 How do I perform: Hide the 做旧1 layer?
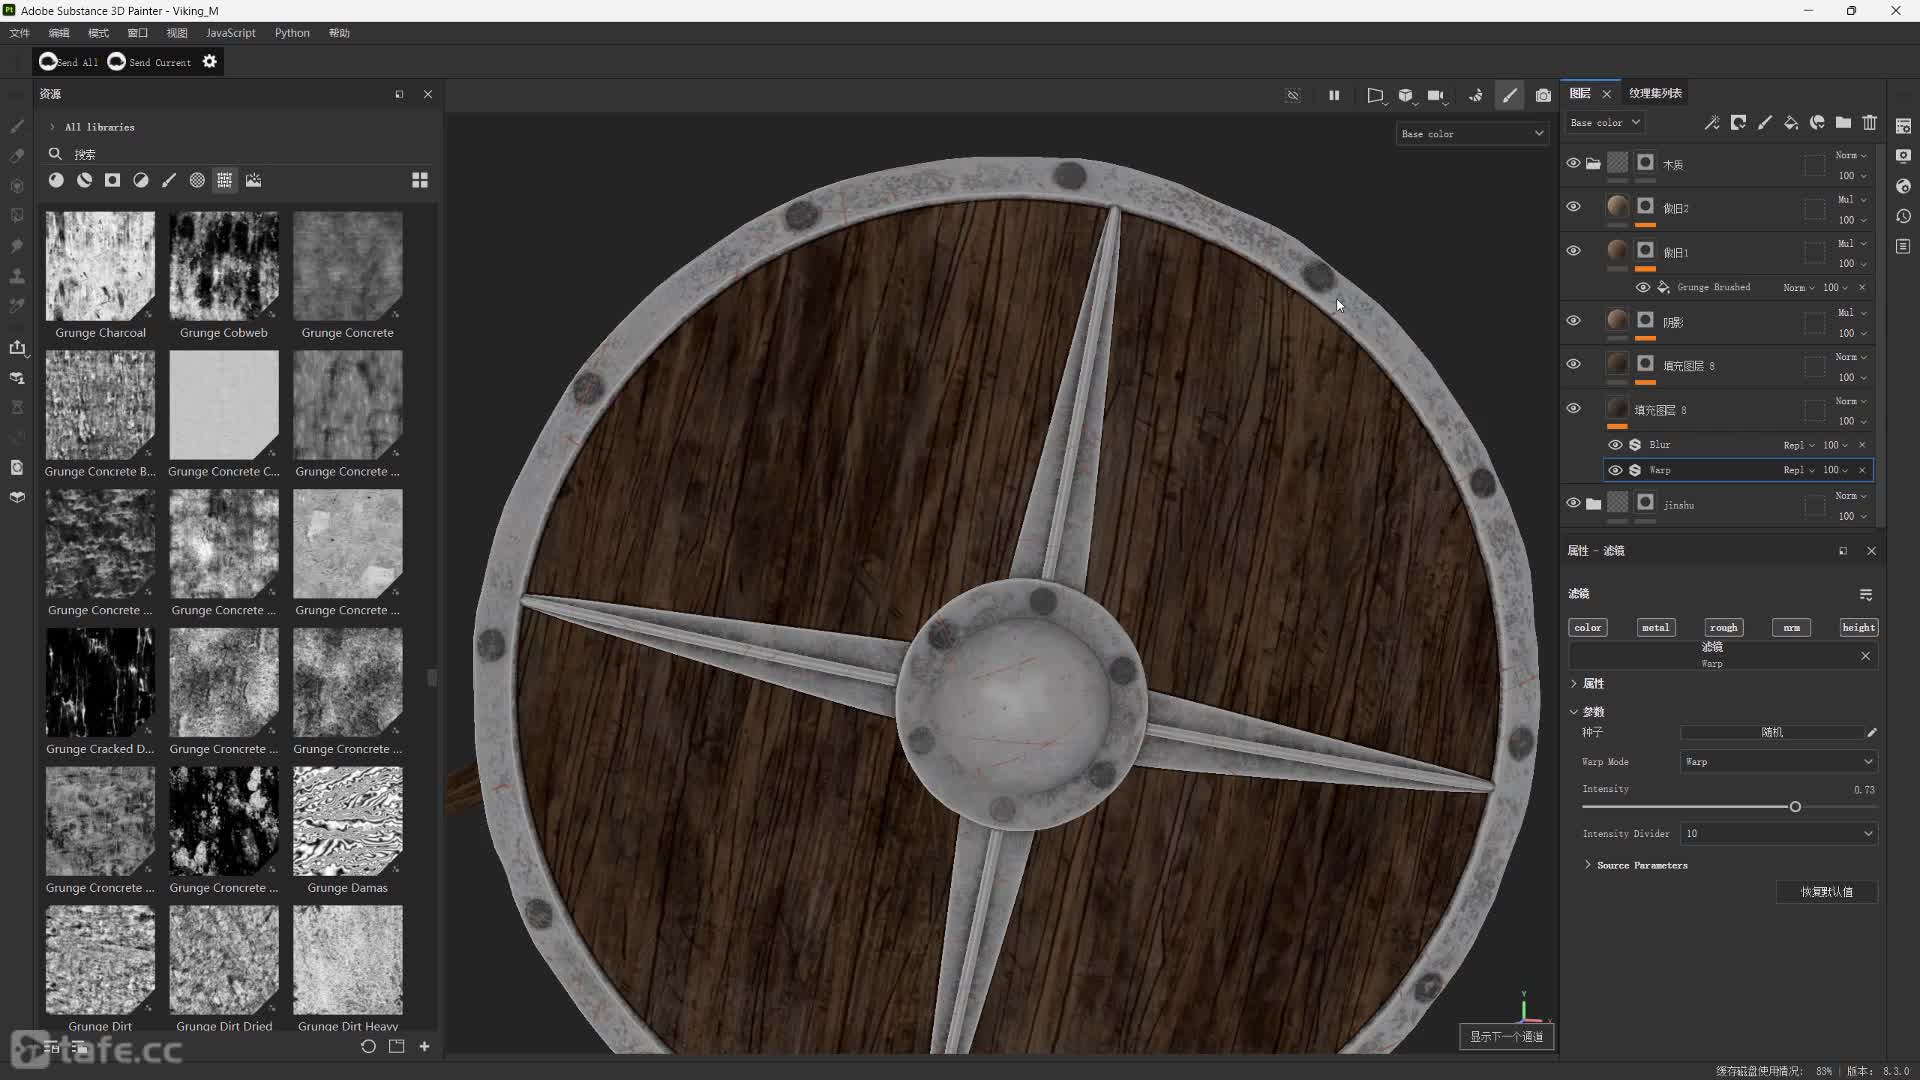point(1573,251)
